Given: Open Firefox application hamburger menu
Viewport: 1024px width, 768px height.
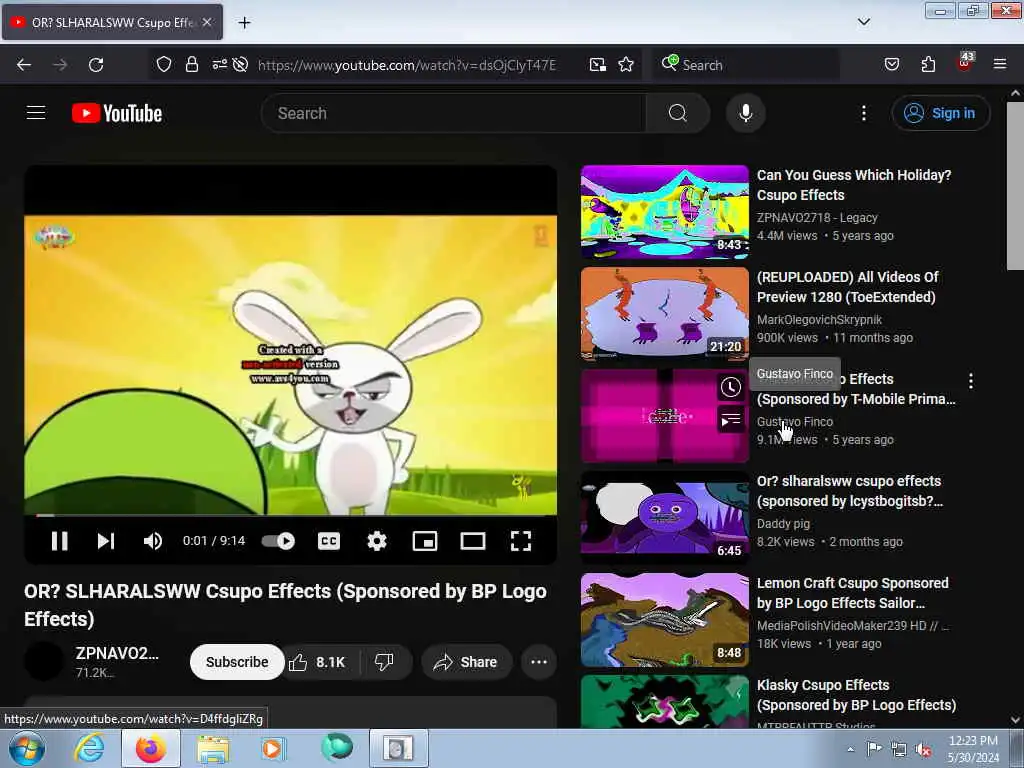Looking at the screenshot, I should [x=1000, y=64].
